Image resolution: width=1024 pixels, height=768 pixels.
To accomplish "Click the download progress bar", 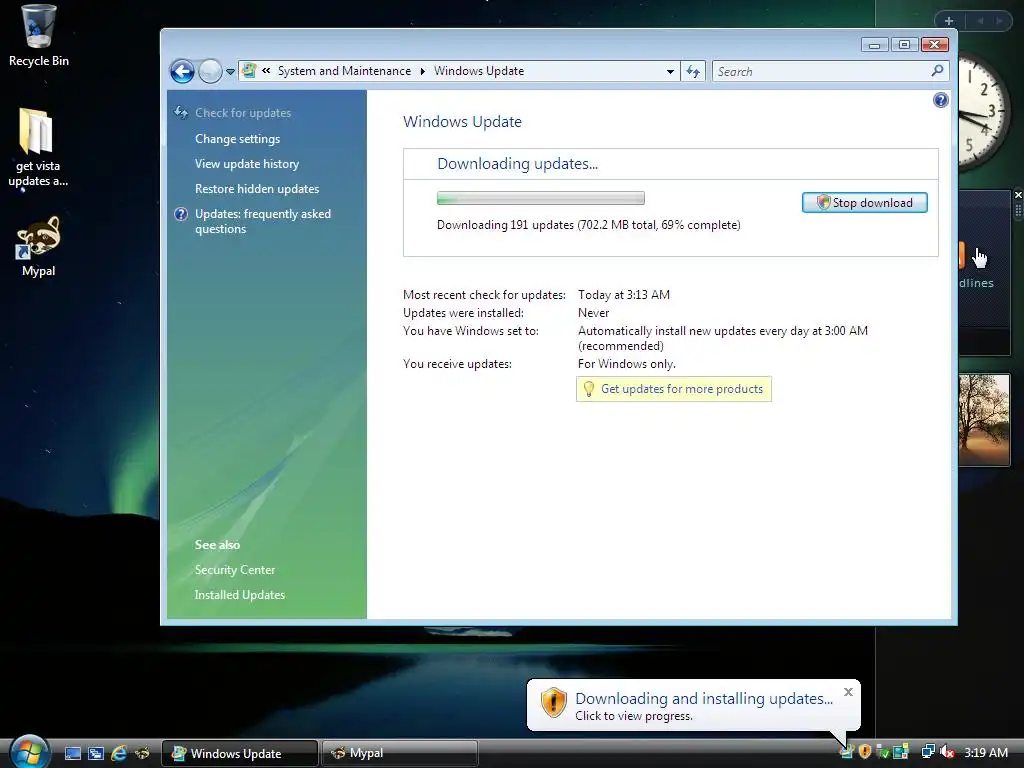I will coord(541,198).
